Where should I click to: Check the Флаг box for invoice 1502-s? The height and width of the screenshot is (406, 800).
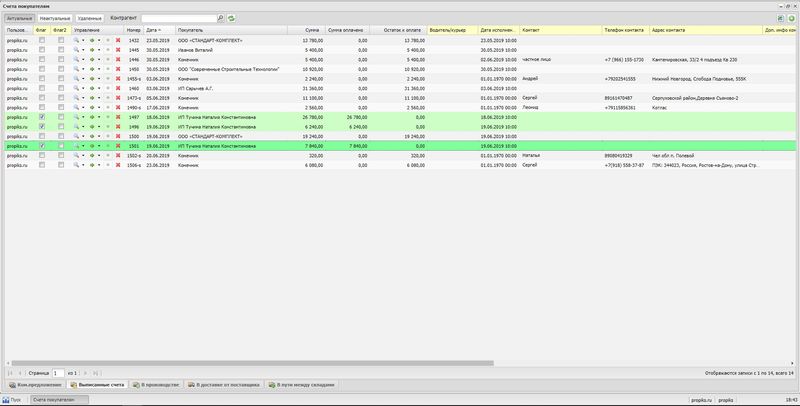click(42, 156)
